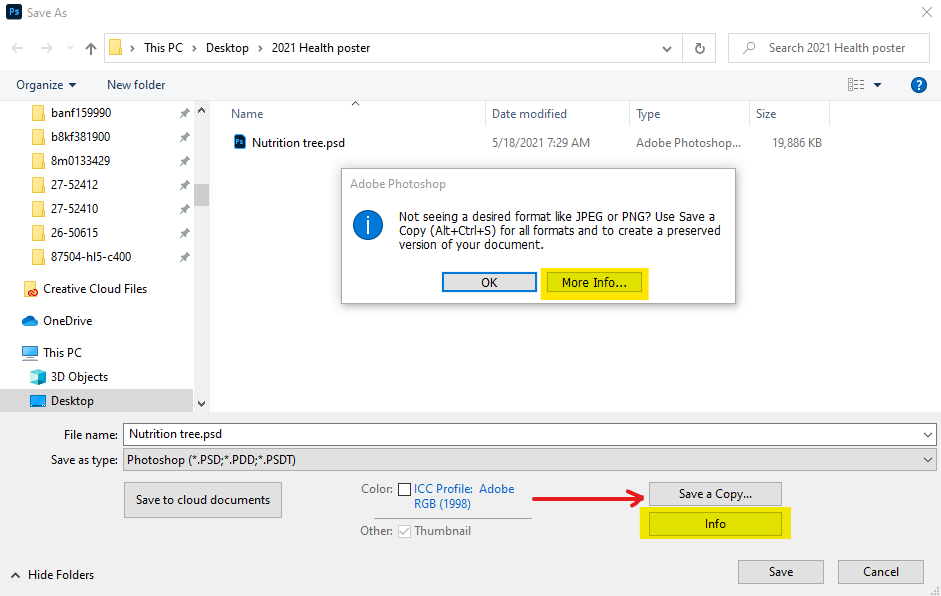Click the PSD file icon for Nutrition tree
This screenshot has height=596, width=941.
(x=239, y=142)
